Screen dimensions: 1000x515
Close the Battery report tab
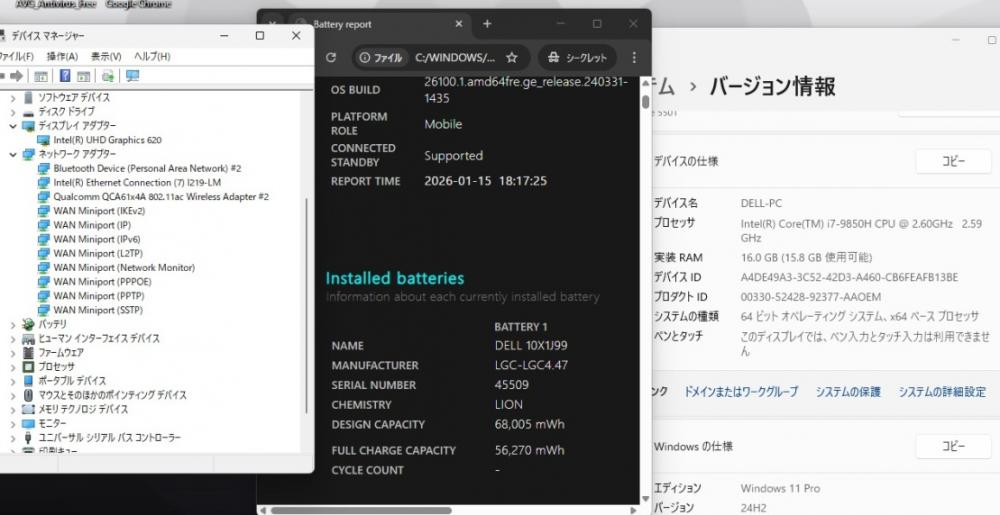coord(459,24)
